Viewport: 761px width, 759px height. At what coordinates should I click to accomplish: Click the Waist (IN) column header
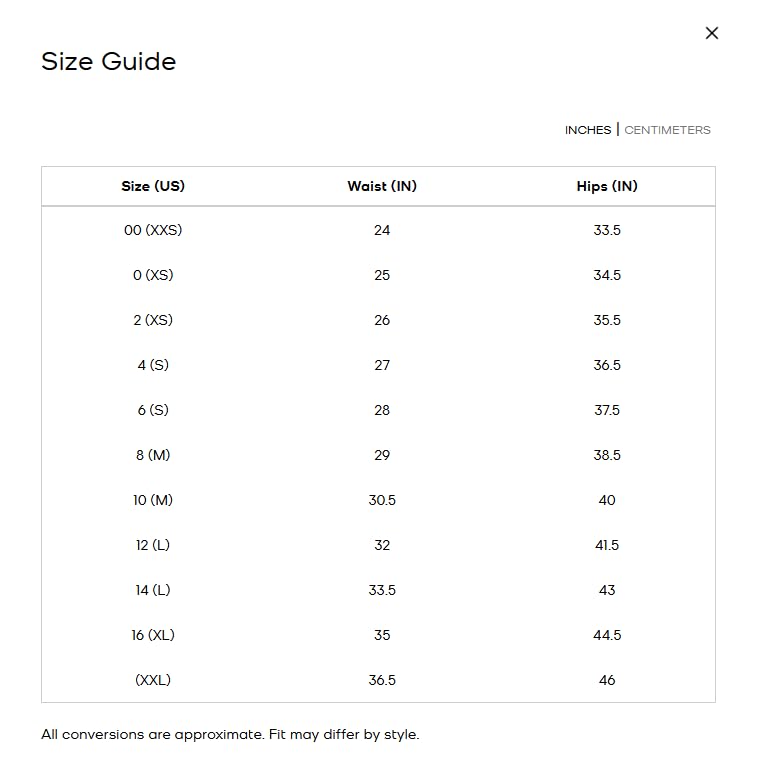click(x=382, y=186)
